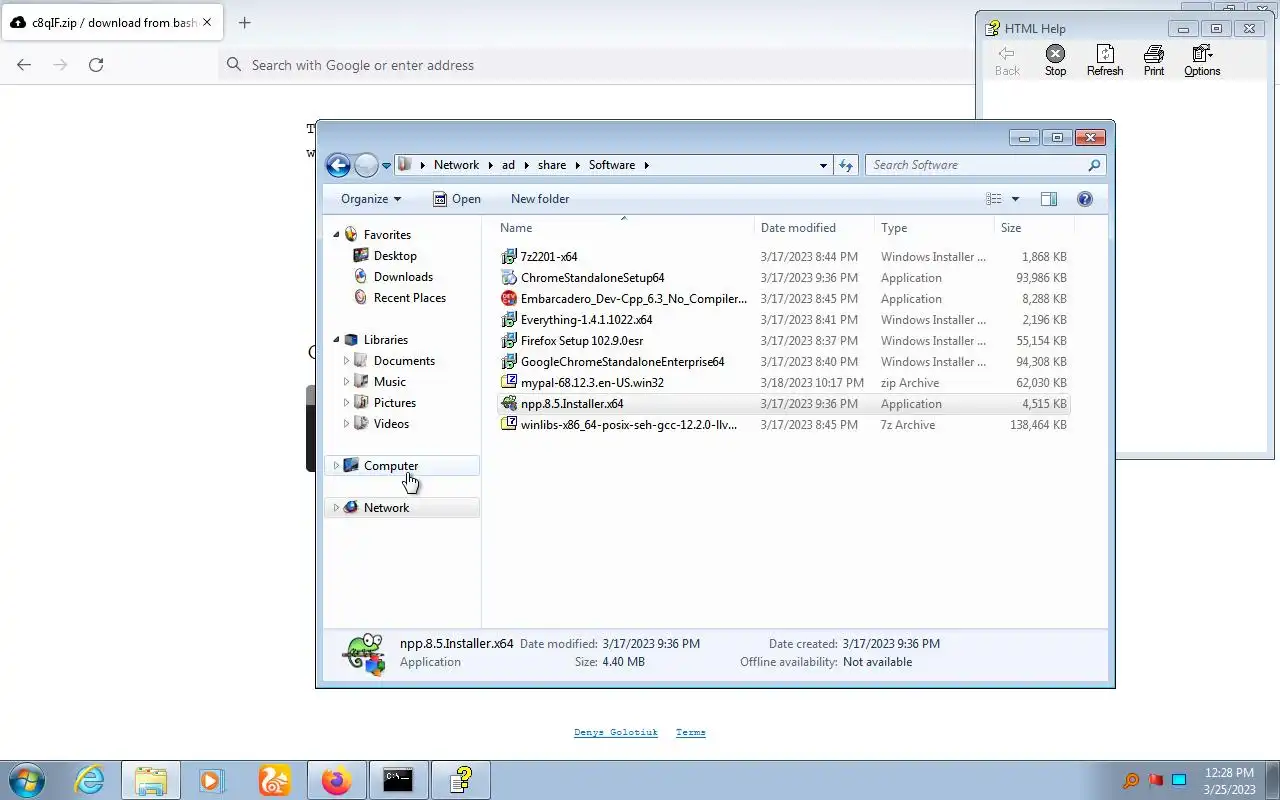This screenshot has height=800, width=1280.
Task: Open the view options dropdown arrow
Action: (x=1015, y=199)
